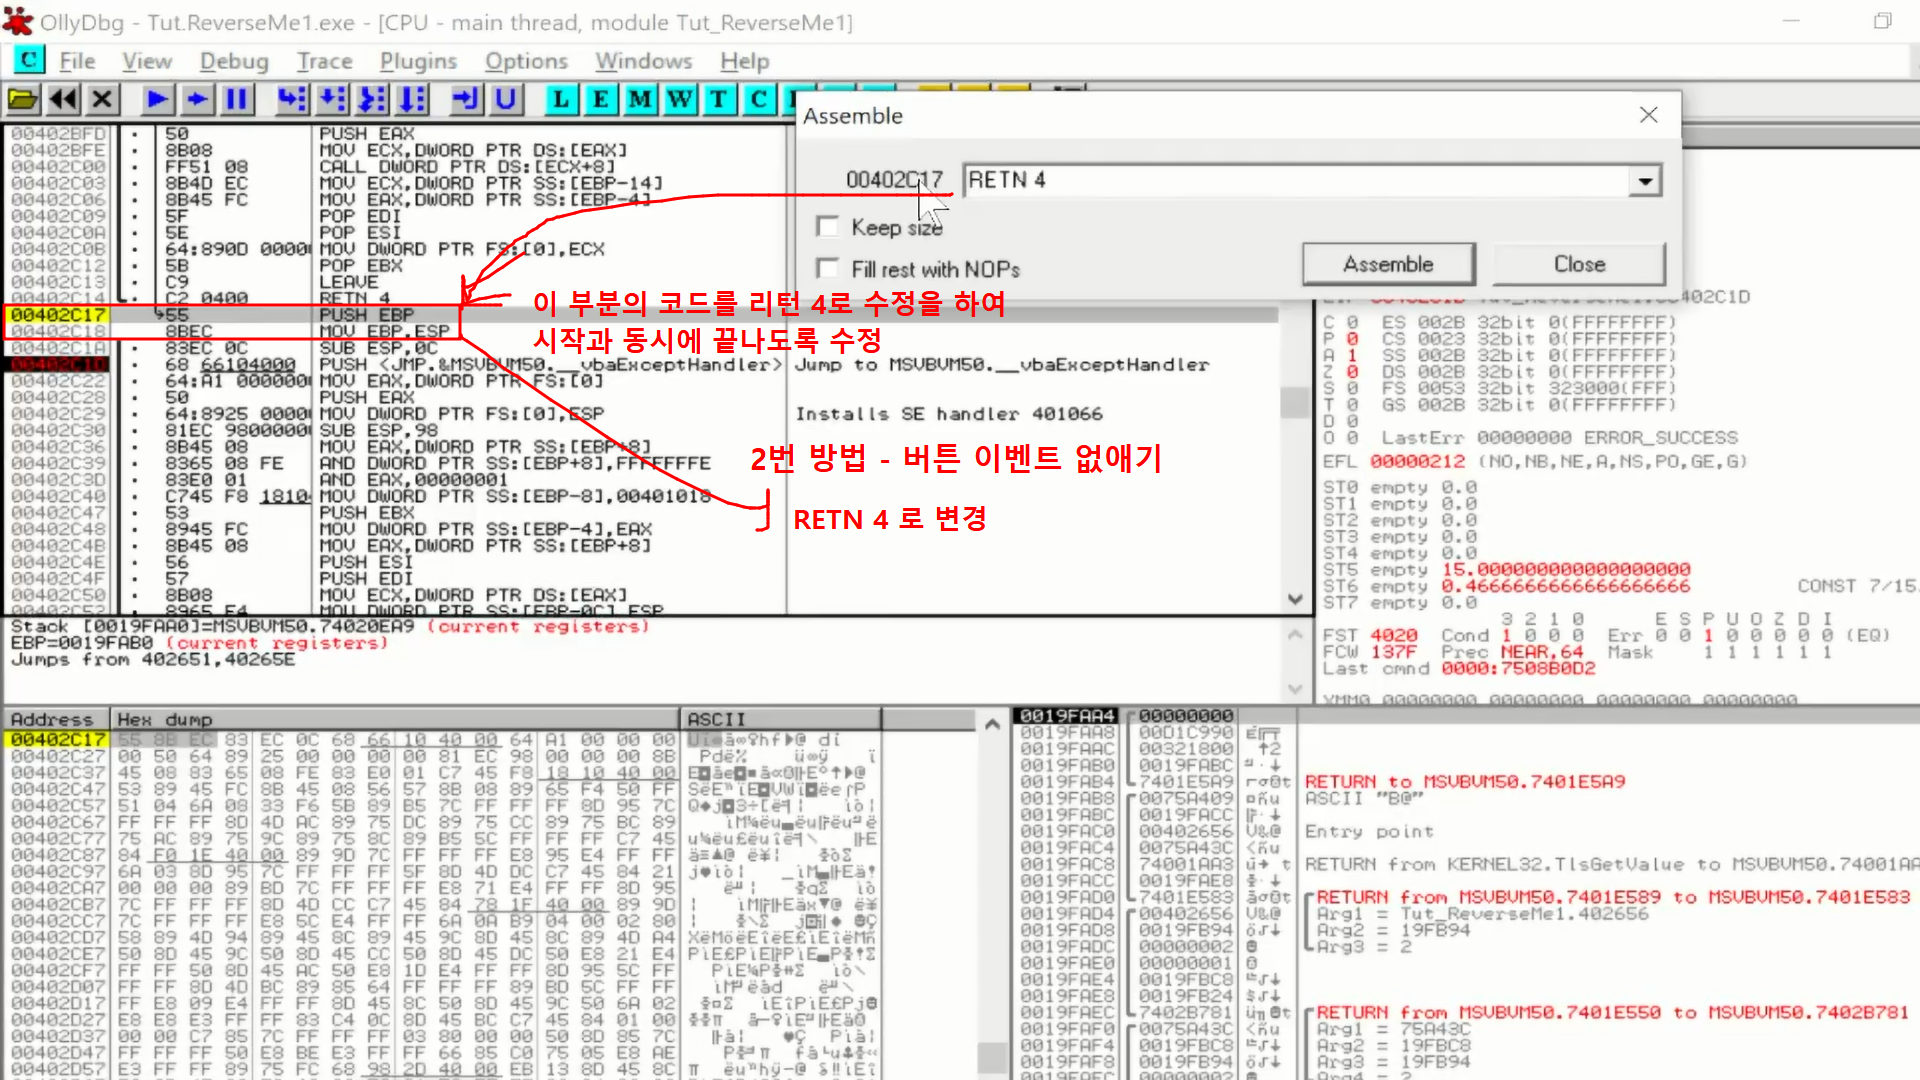Restart program with the rewind icon
Image resolution: width=1920 pixels, height=1080 pixels.
pyautogui.click(x=63, y=99)
